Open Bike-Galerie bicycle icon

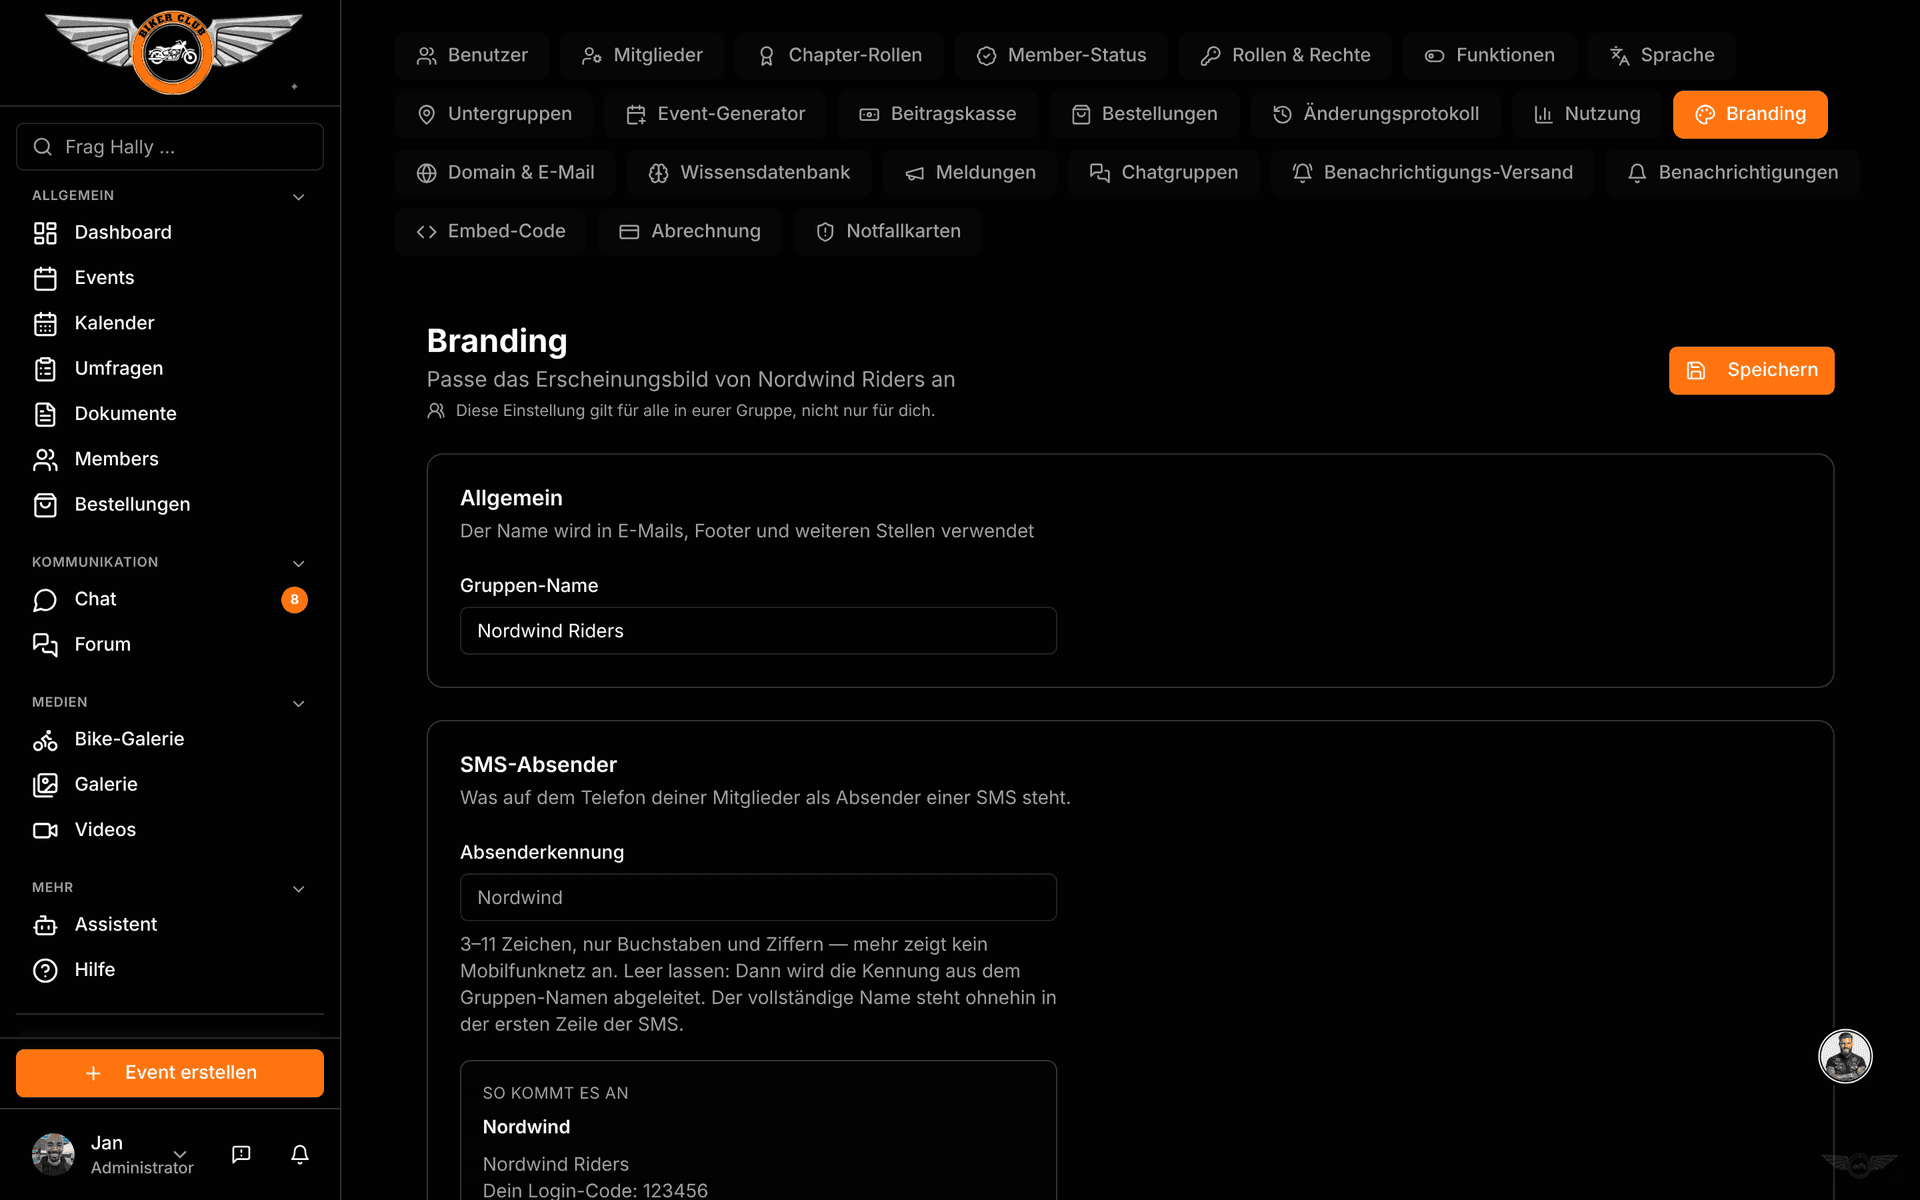(x=45, y=740)
